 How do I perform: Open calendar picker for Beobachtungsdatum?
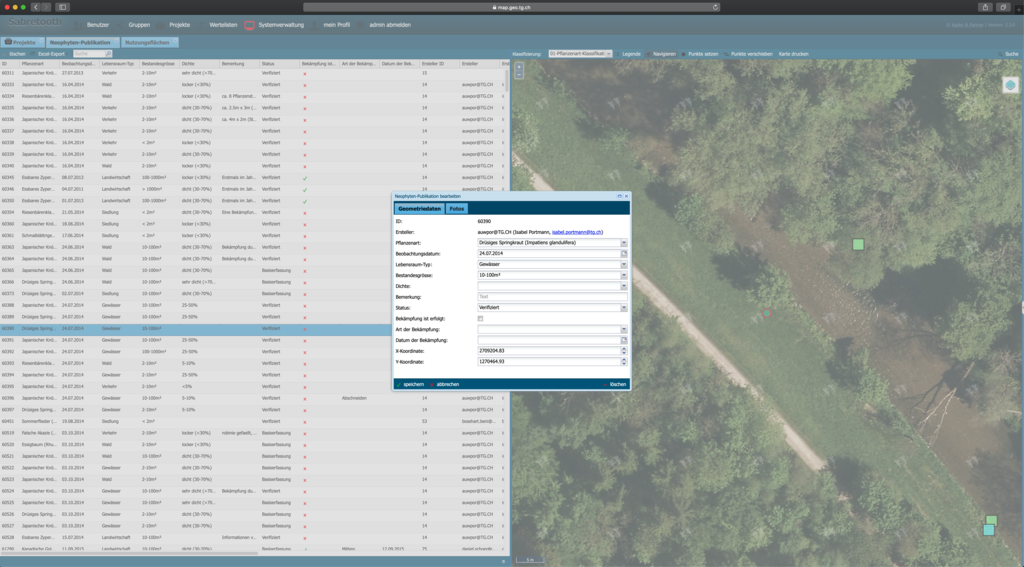pos(624,253)
